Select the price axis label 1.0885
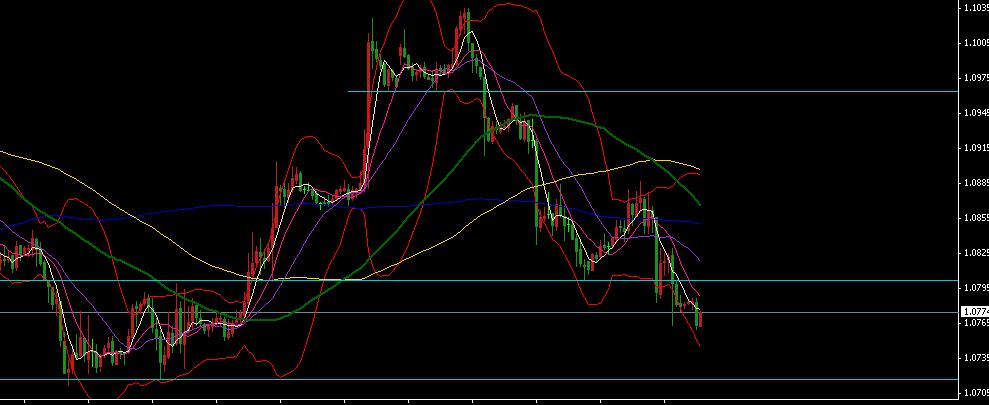Screen dimensions: 989x405 coord(976,183)
